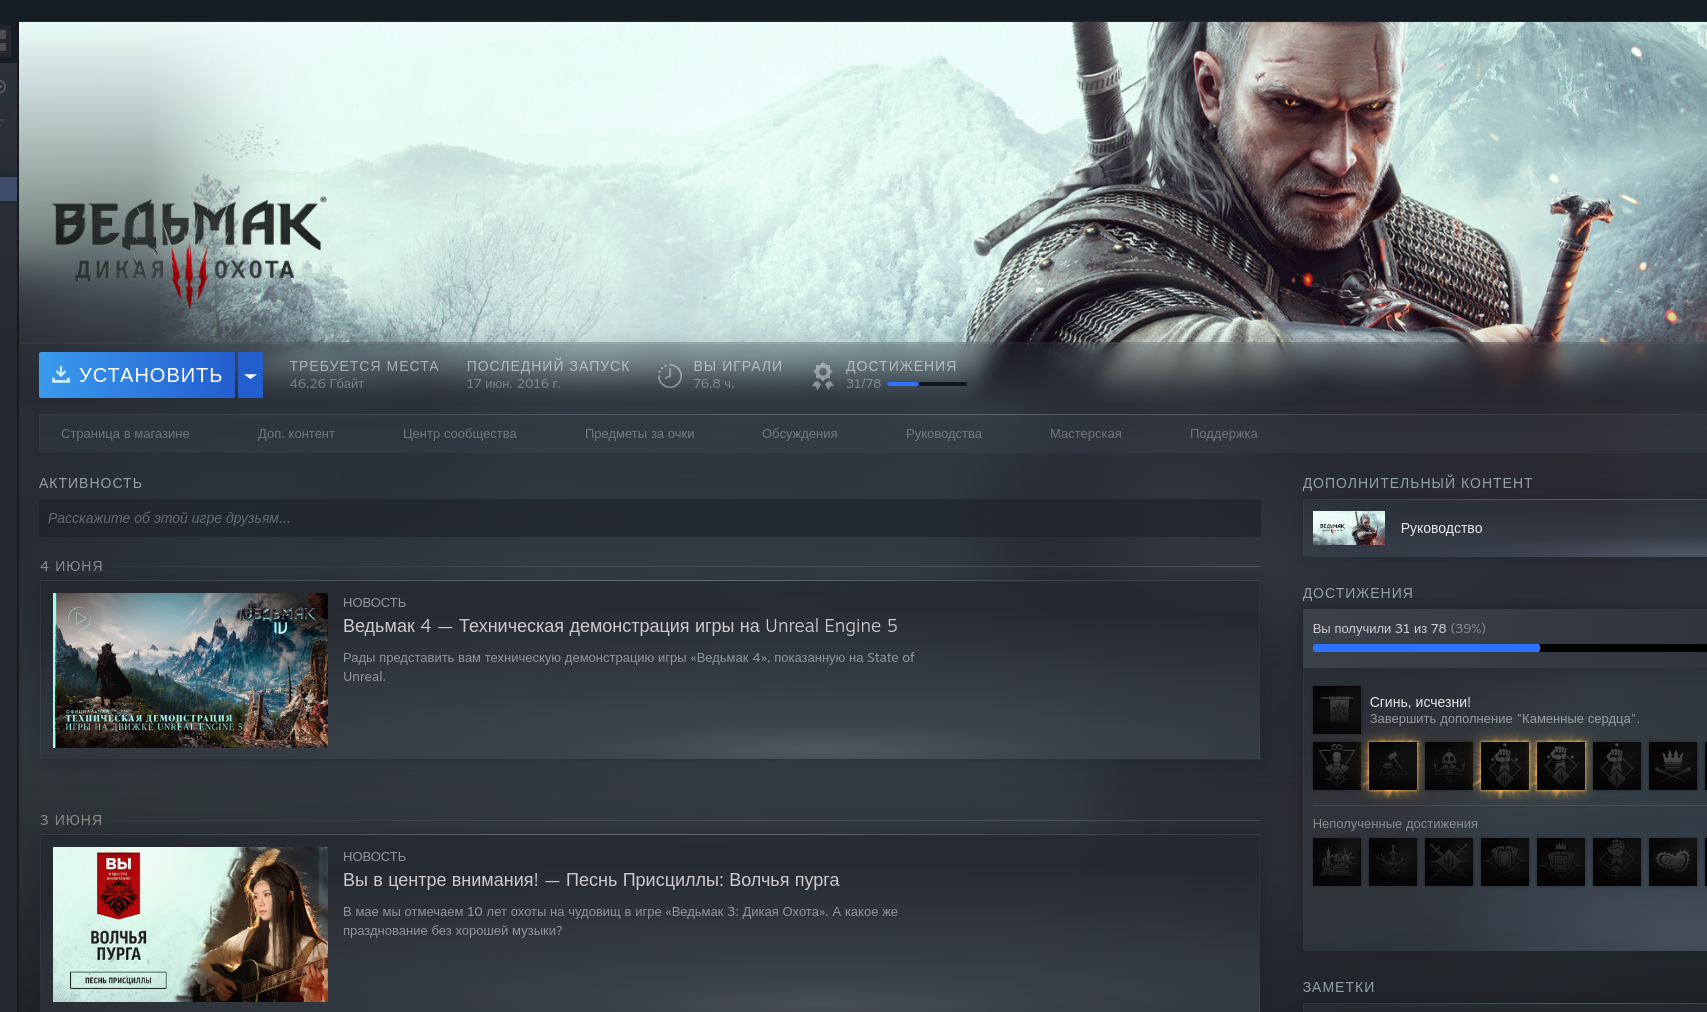Image resolution: width=1707 pixels, height=1012 pixels.
Task: Click the ЗАМЕТКИ section heading
Action: [1339, 987]
